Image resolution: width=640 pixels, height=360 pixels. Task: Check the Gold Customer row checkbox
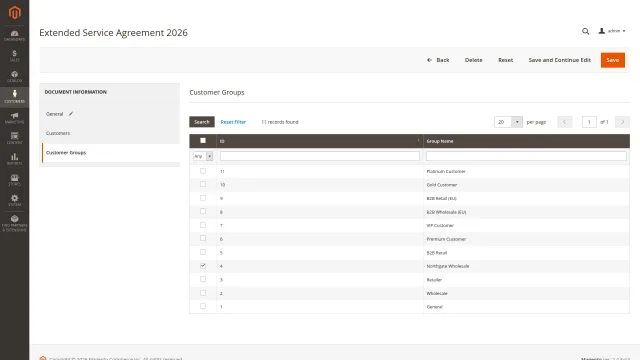point(203,184)
